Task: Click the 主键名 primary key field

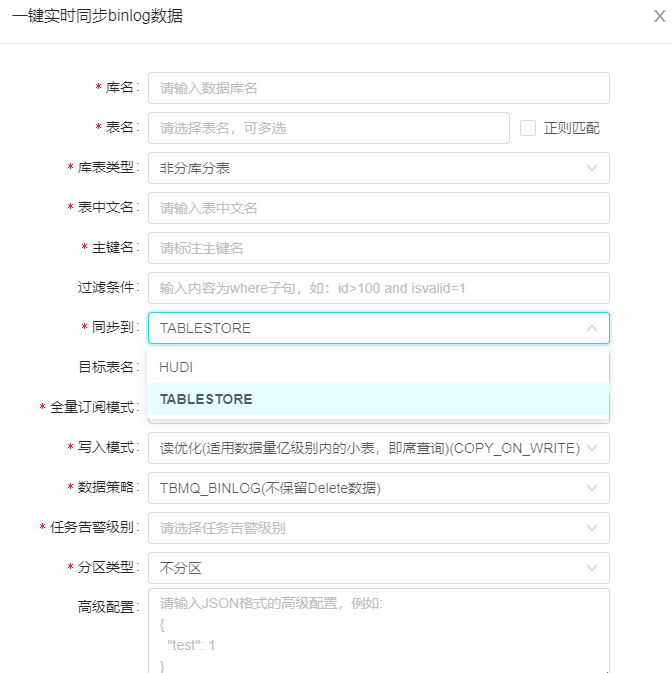Action: pyautogui.click(x=378, y=248)
